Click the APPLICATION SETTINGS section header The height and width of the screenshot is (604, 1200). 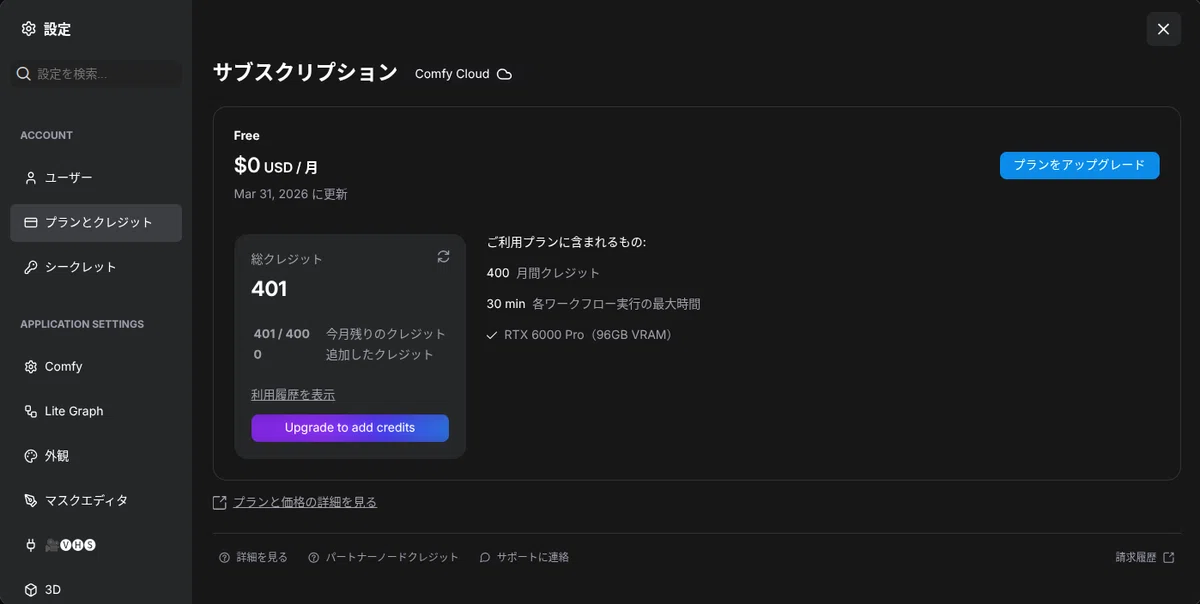tap(82, 324)
